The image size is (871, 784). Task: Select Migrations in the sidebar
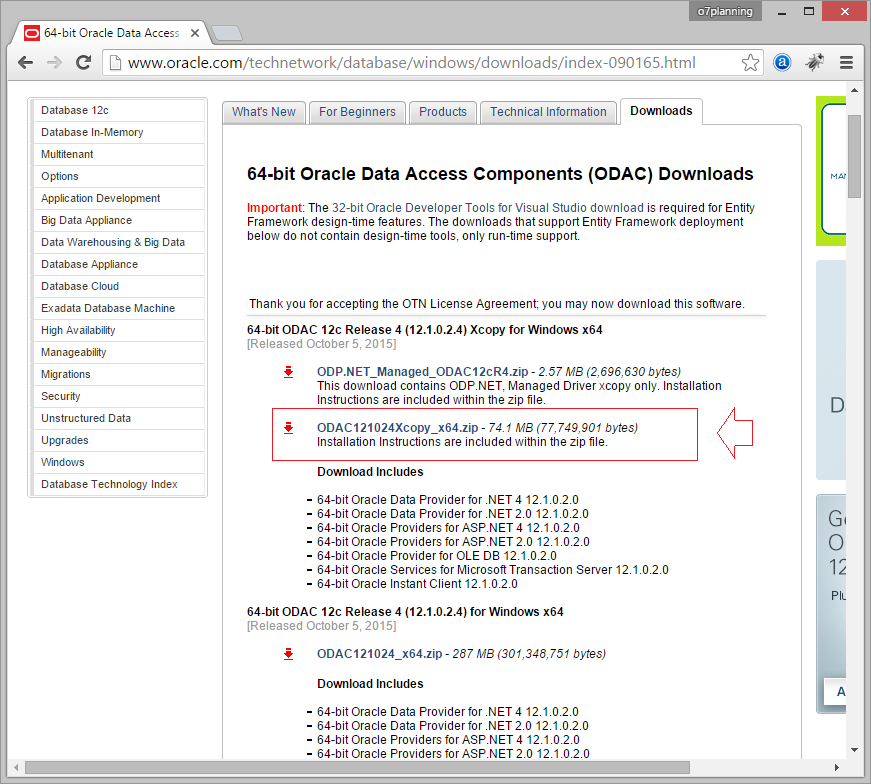click(x=118, y=374)
